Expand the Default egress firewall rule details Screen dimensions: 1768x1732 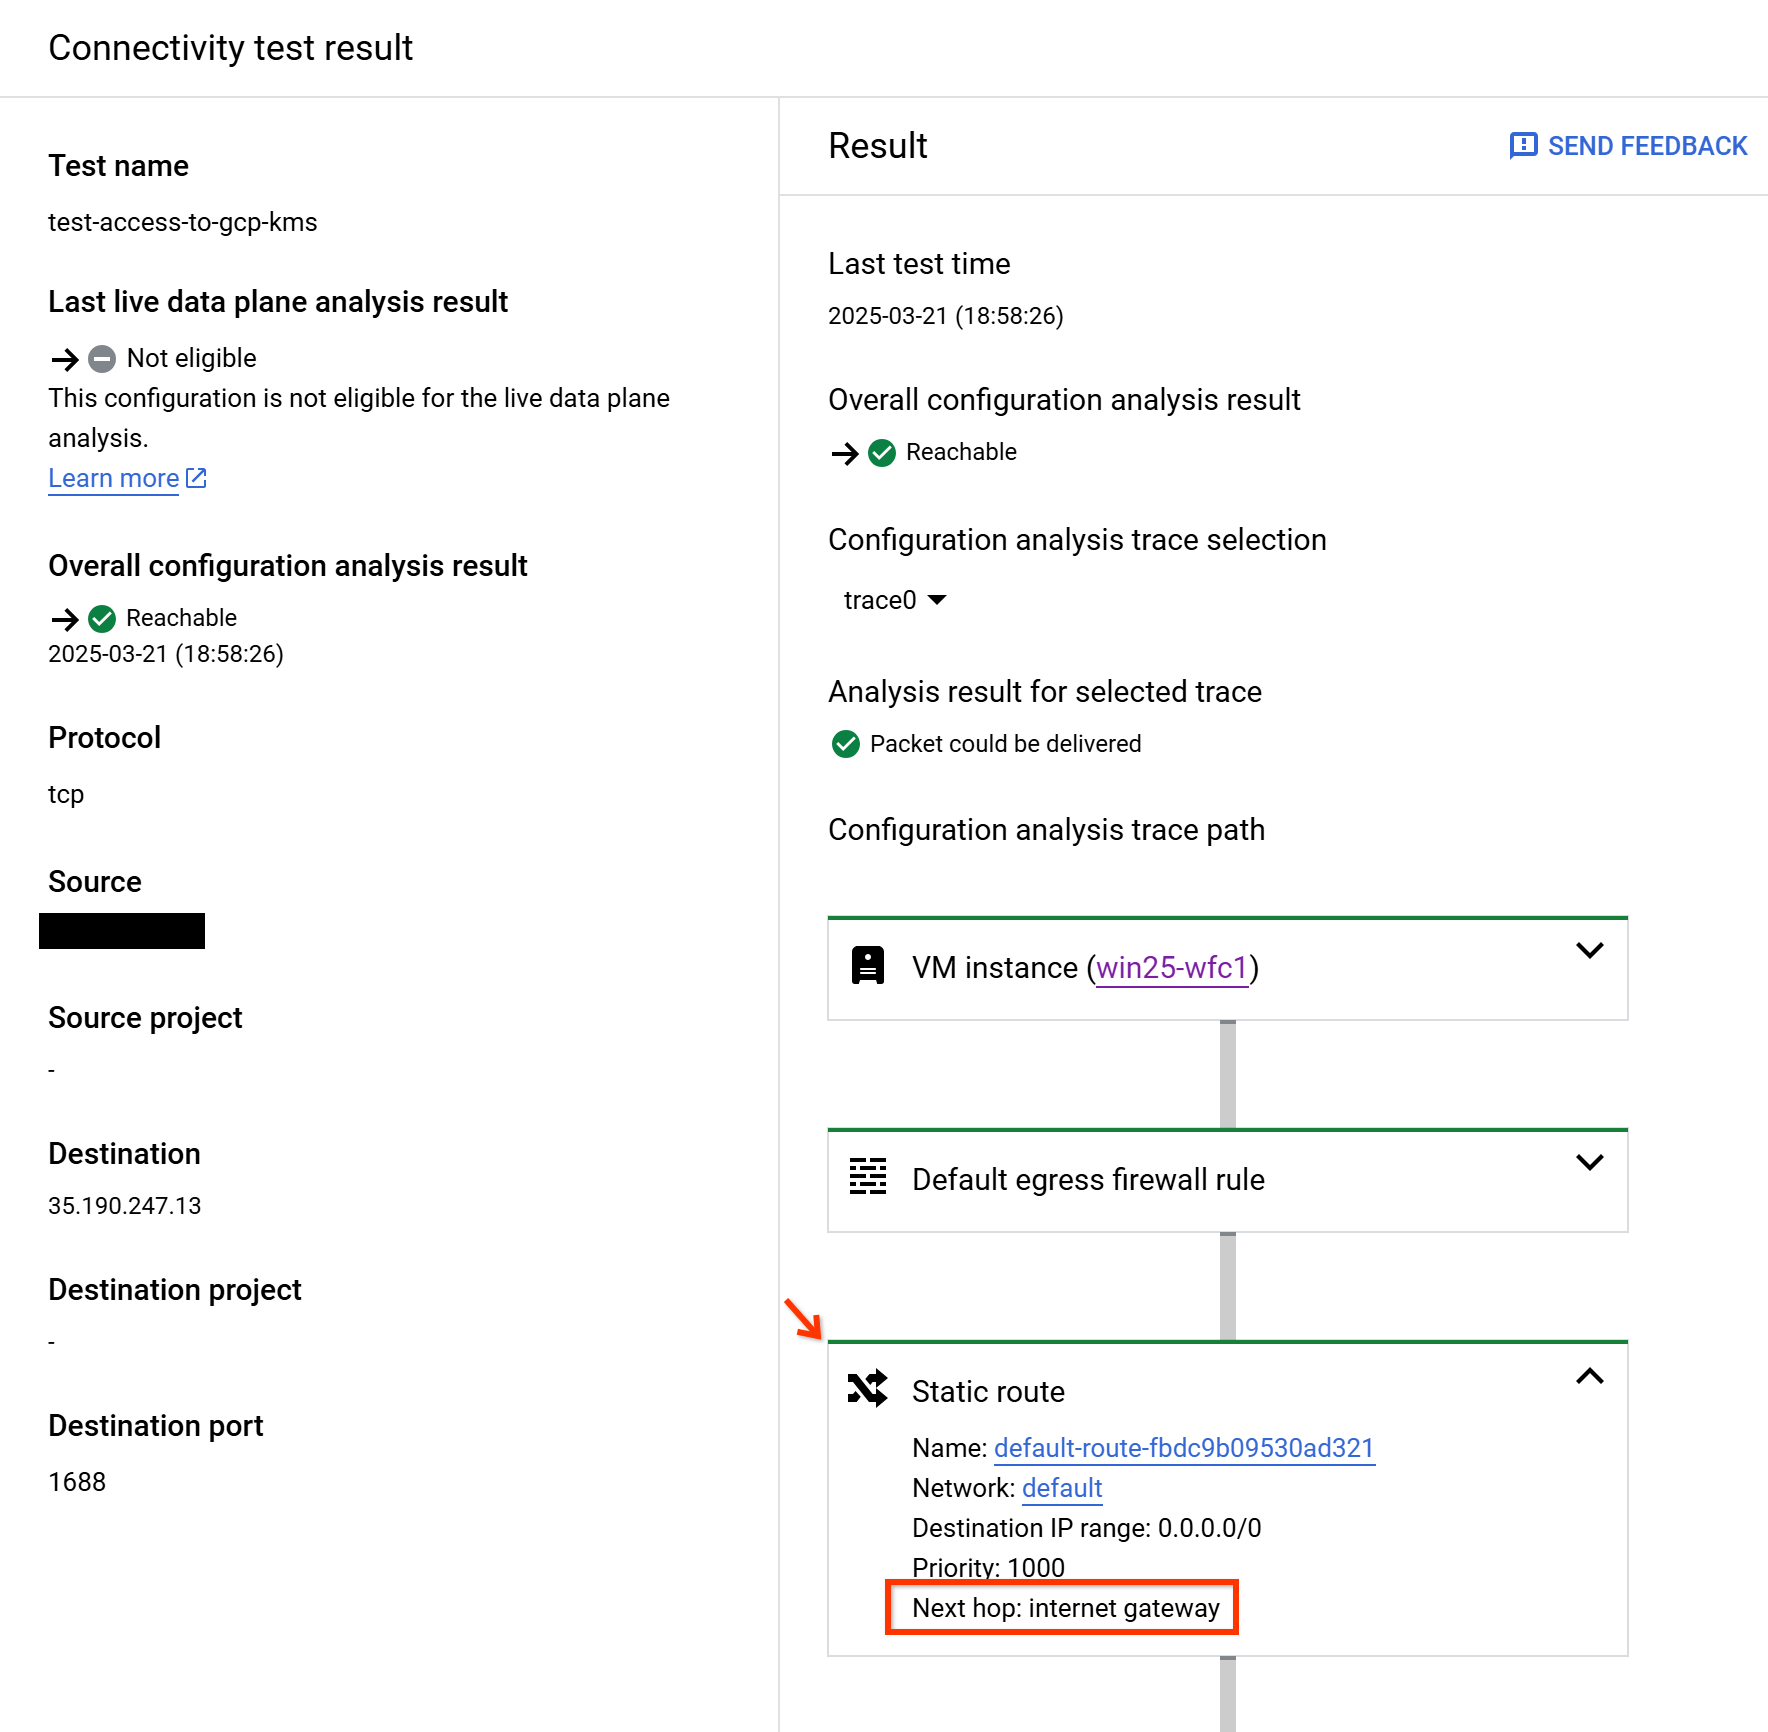click(1590, 1162)
